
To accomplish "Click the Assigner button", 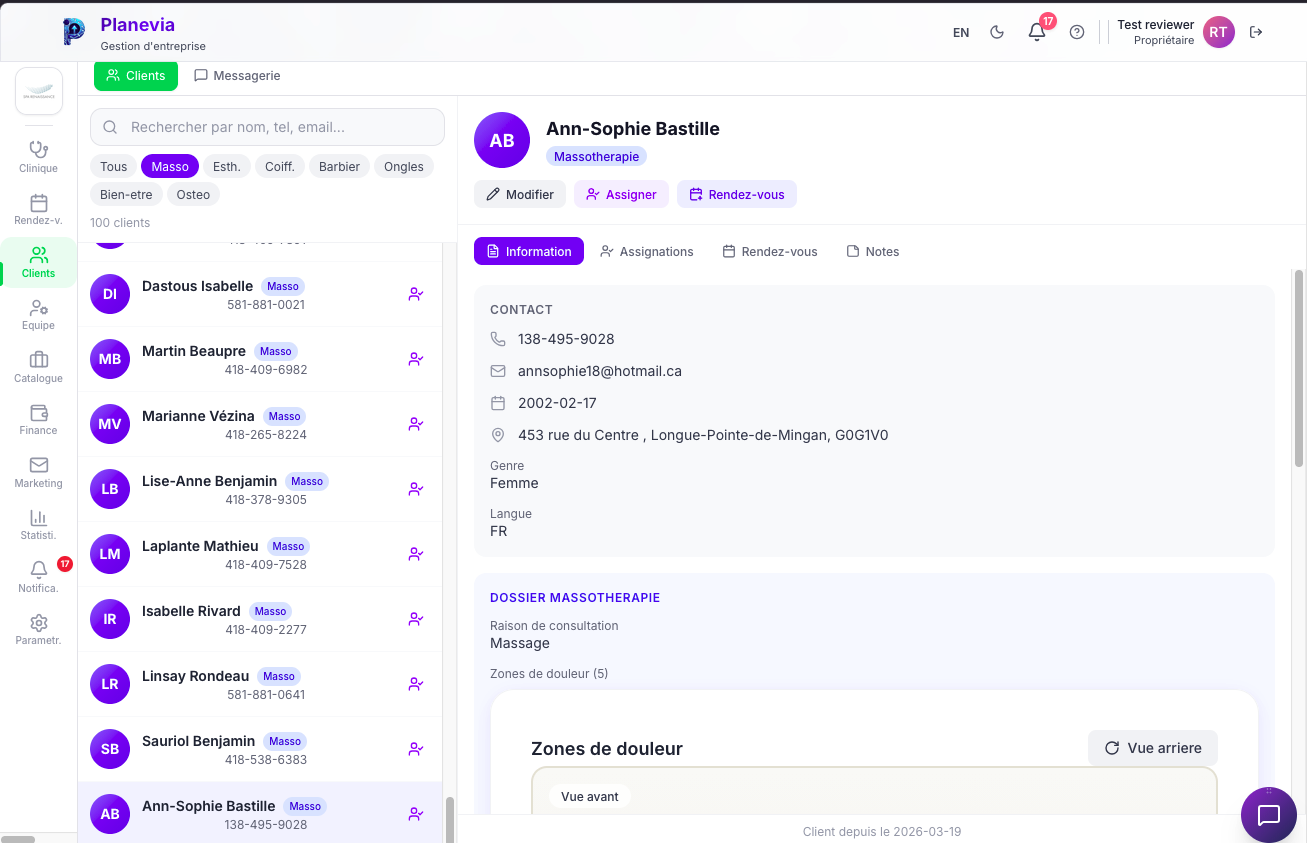I will pos(621,194).
